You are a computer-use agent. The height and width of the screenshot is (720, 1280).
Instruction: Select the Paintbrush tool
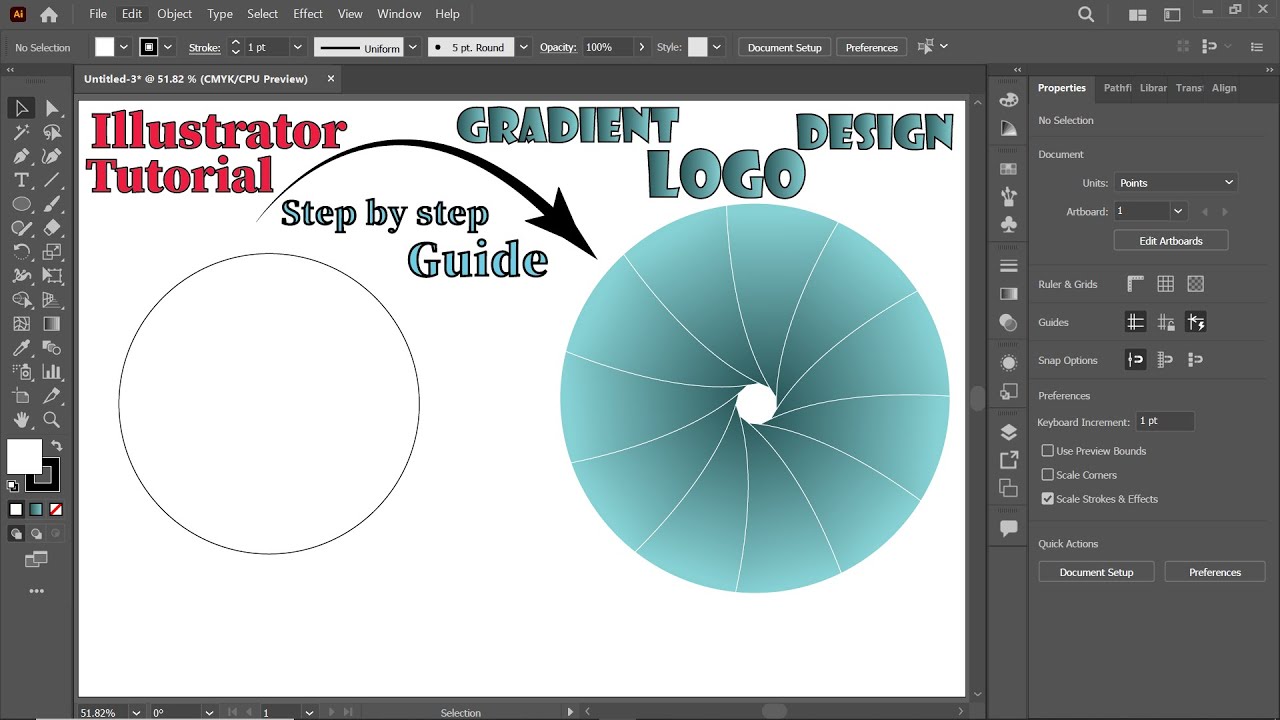52,204
